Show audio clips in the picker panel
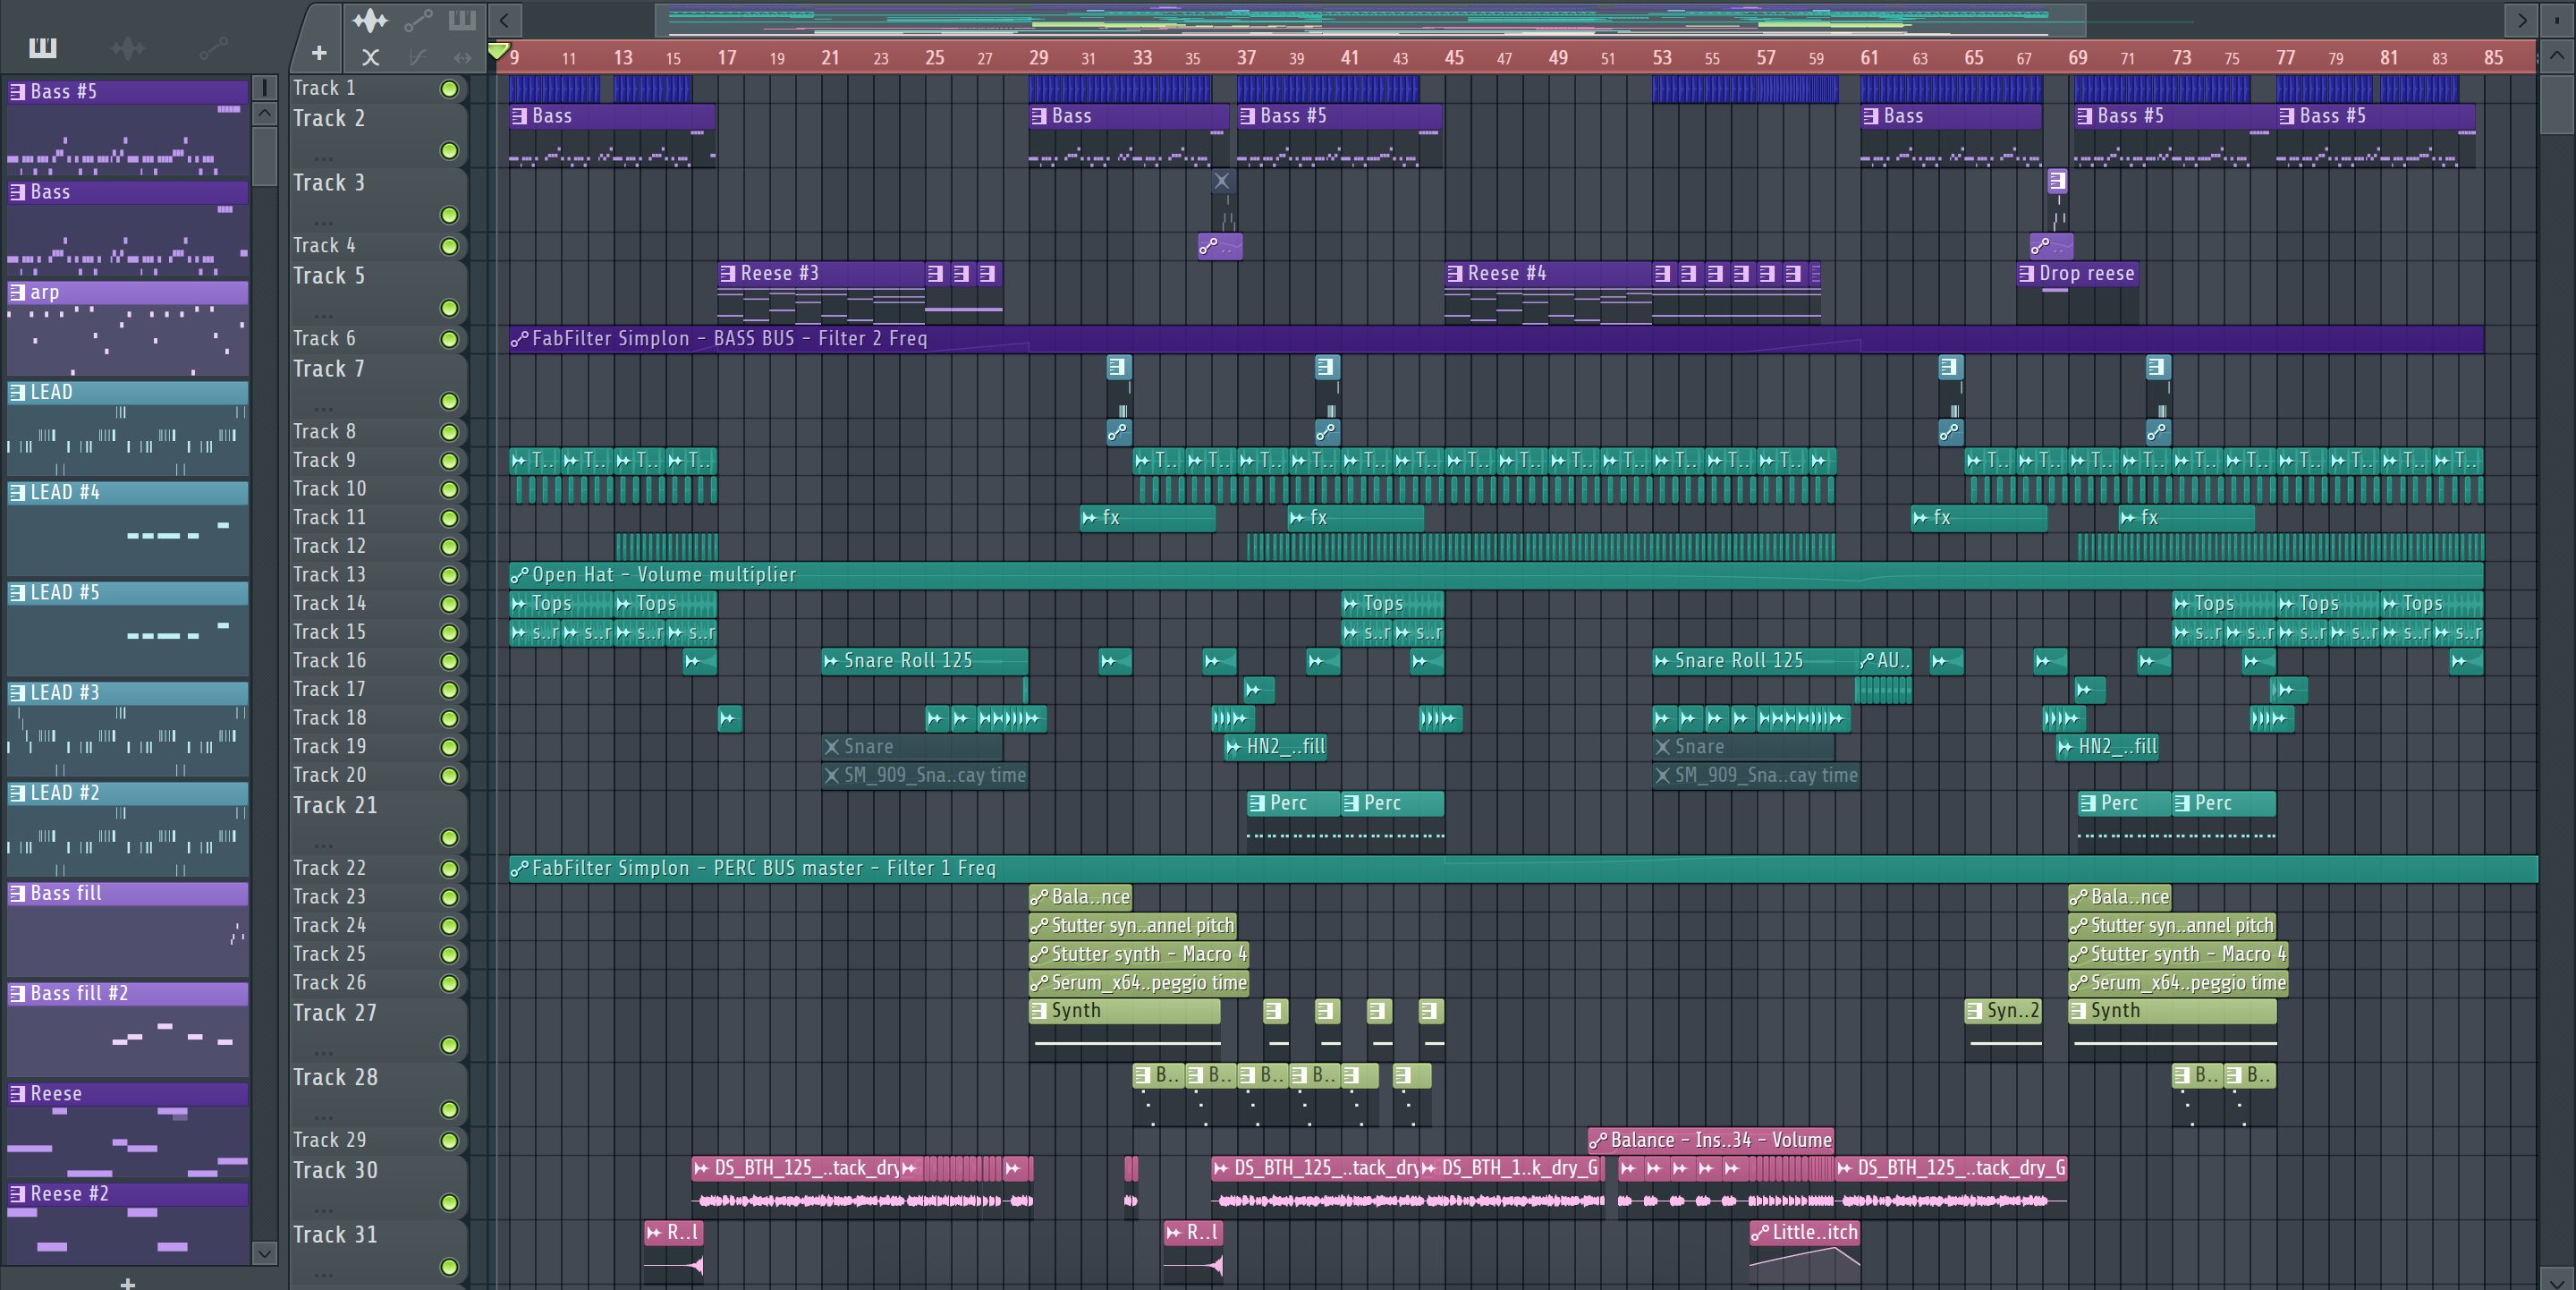Viewport: 2576px width, 1290px height. pos(127,47)
